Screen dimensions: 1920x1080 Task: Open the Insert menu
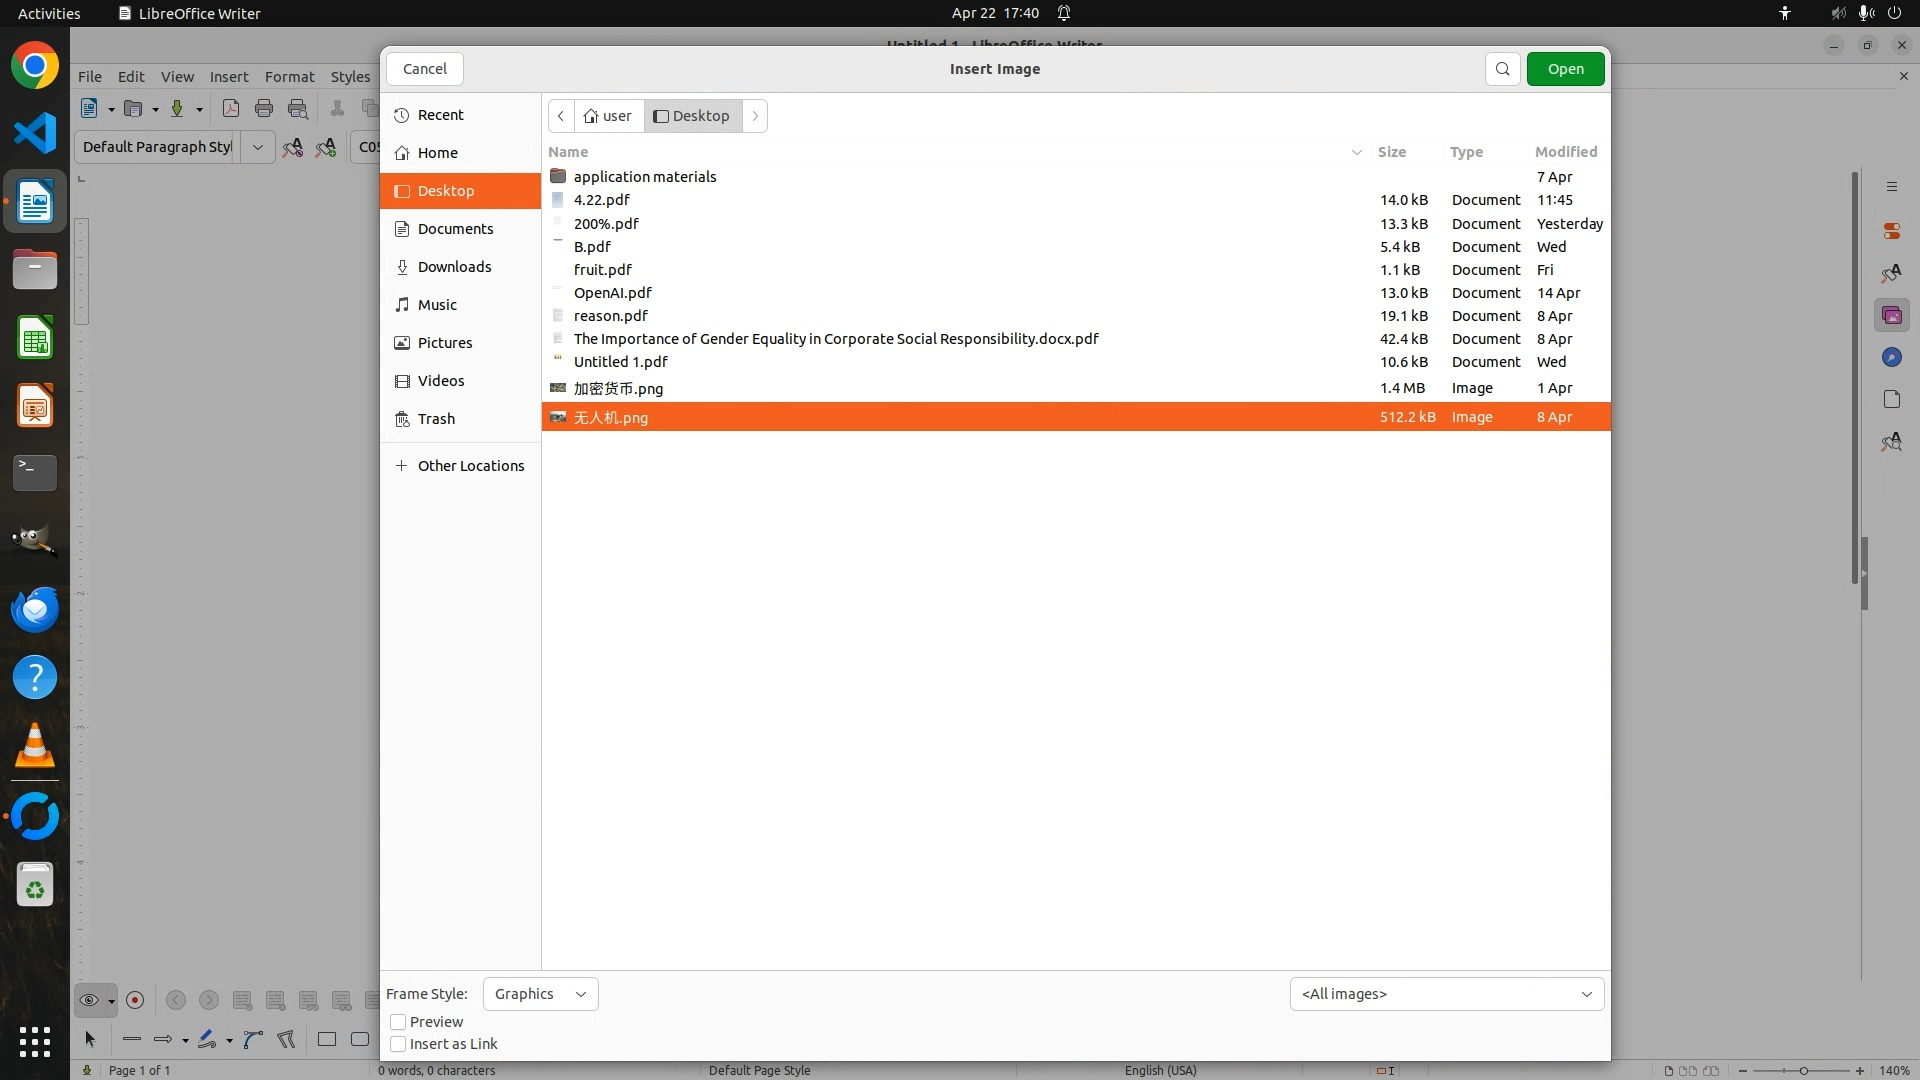[x=229, y=77]
